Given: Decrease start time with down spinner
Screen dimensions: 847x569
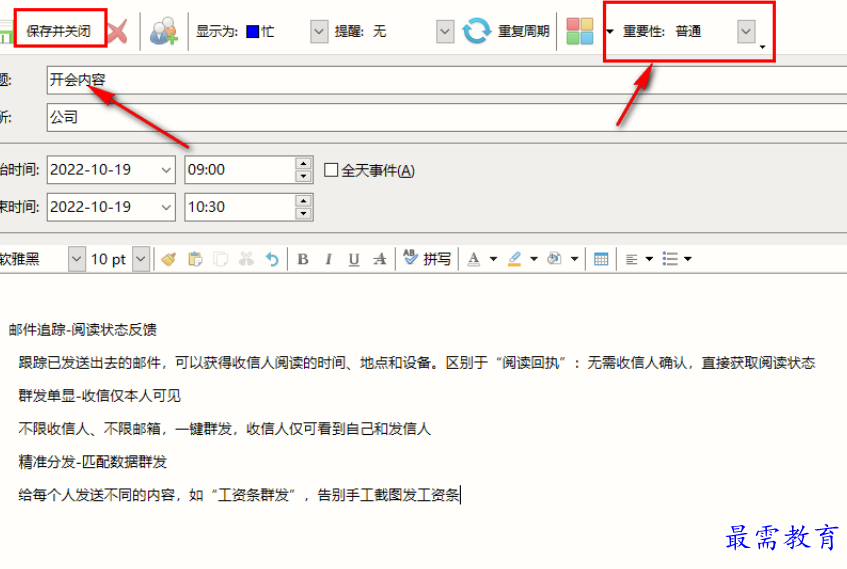Looking at the screenshot, I should [x=304, y=176].
